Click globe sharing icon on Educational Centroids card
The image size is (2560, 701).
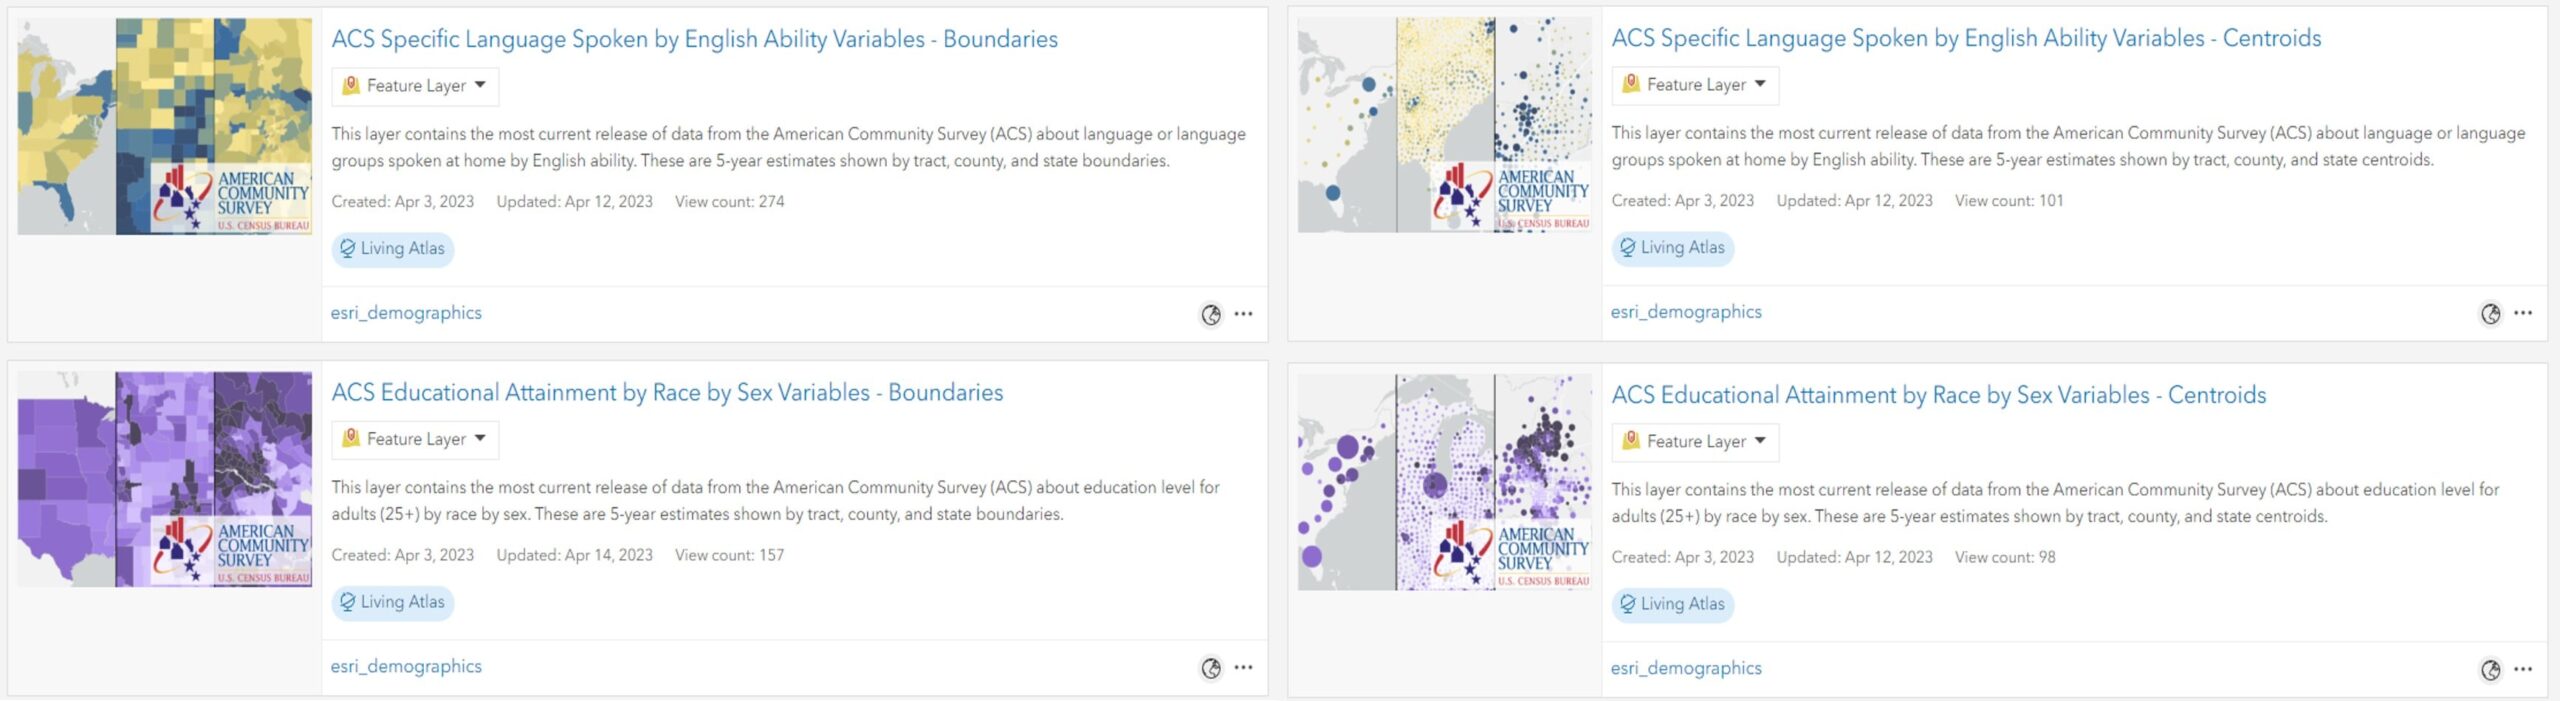2490,670
